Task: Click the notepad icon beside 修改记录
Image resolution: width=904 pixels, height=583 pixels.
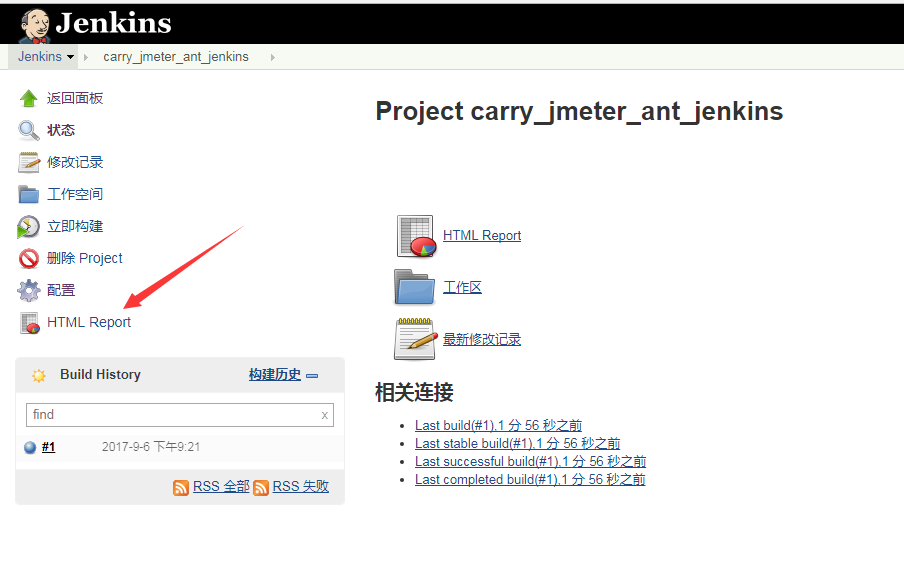Action: click(28, 163)
